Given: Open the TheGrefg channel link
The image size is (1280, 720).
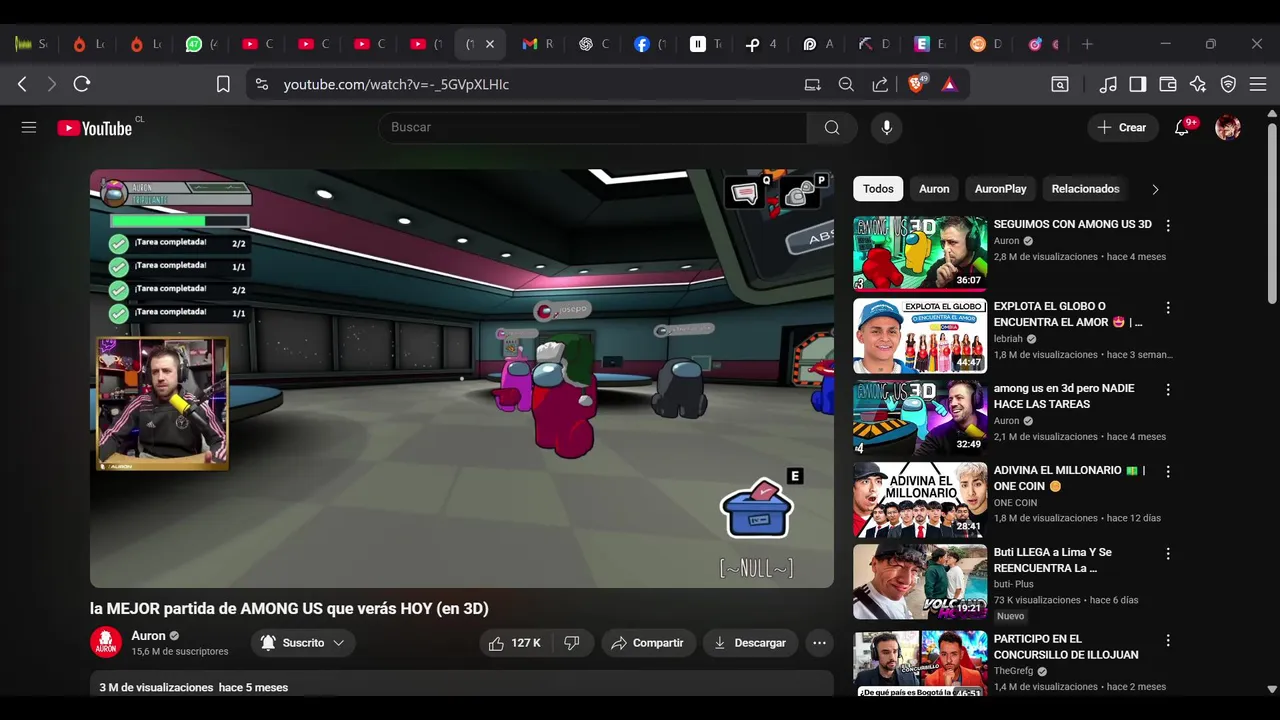Looking at the screenshot, I should pos(1013,671).
